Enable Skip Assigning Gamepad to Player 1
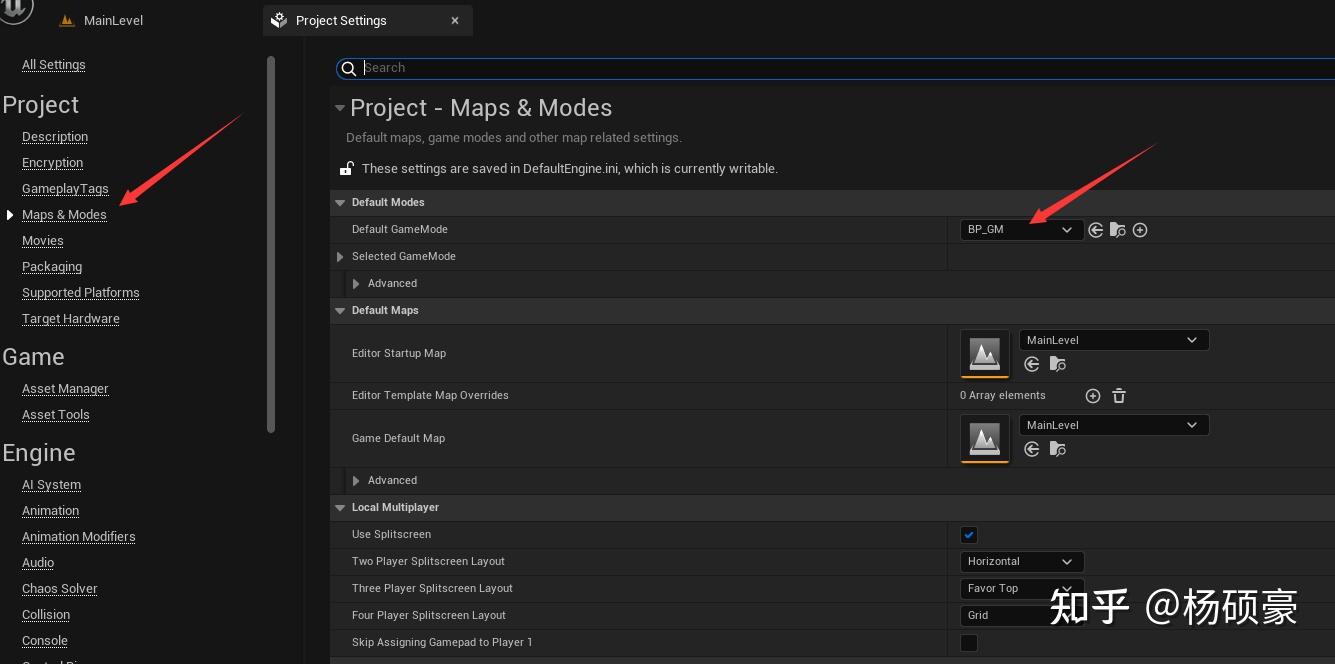The width and height of the screenshot is (1335, 664). (x=969, y=643)
